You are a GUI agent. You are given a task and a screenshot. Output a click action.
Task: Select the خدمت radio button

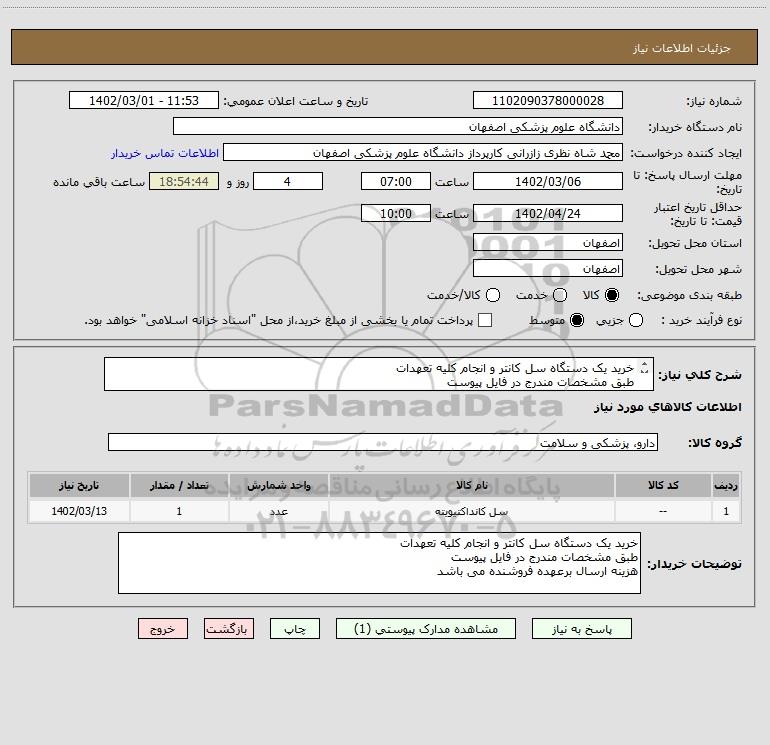(x=560, y=295)
